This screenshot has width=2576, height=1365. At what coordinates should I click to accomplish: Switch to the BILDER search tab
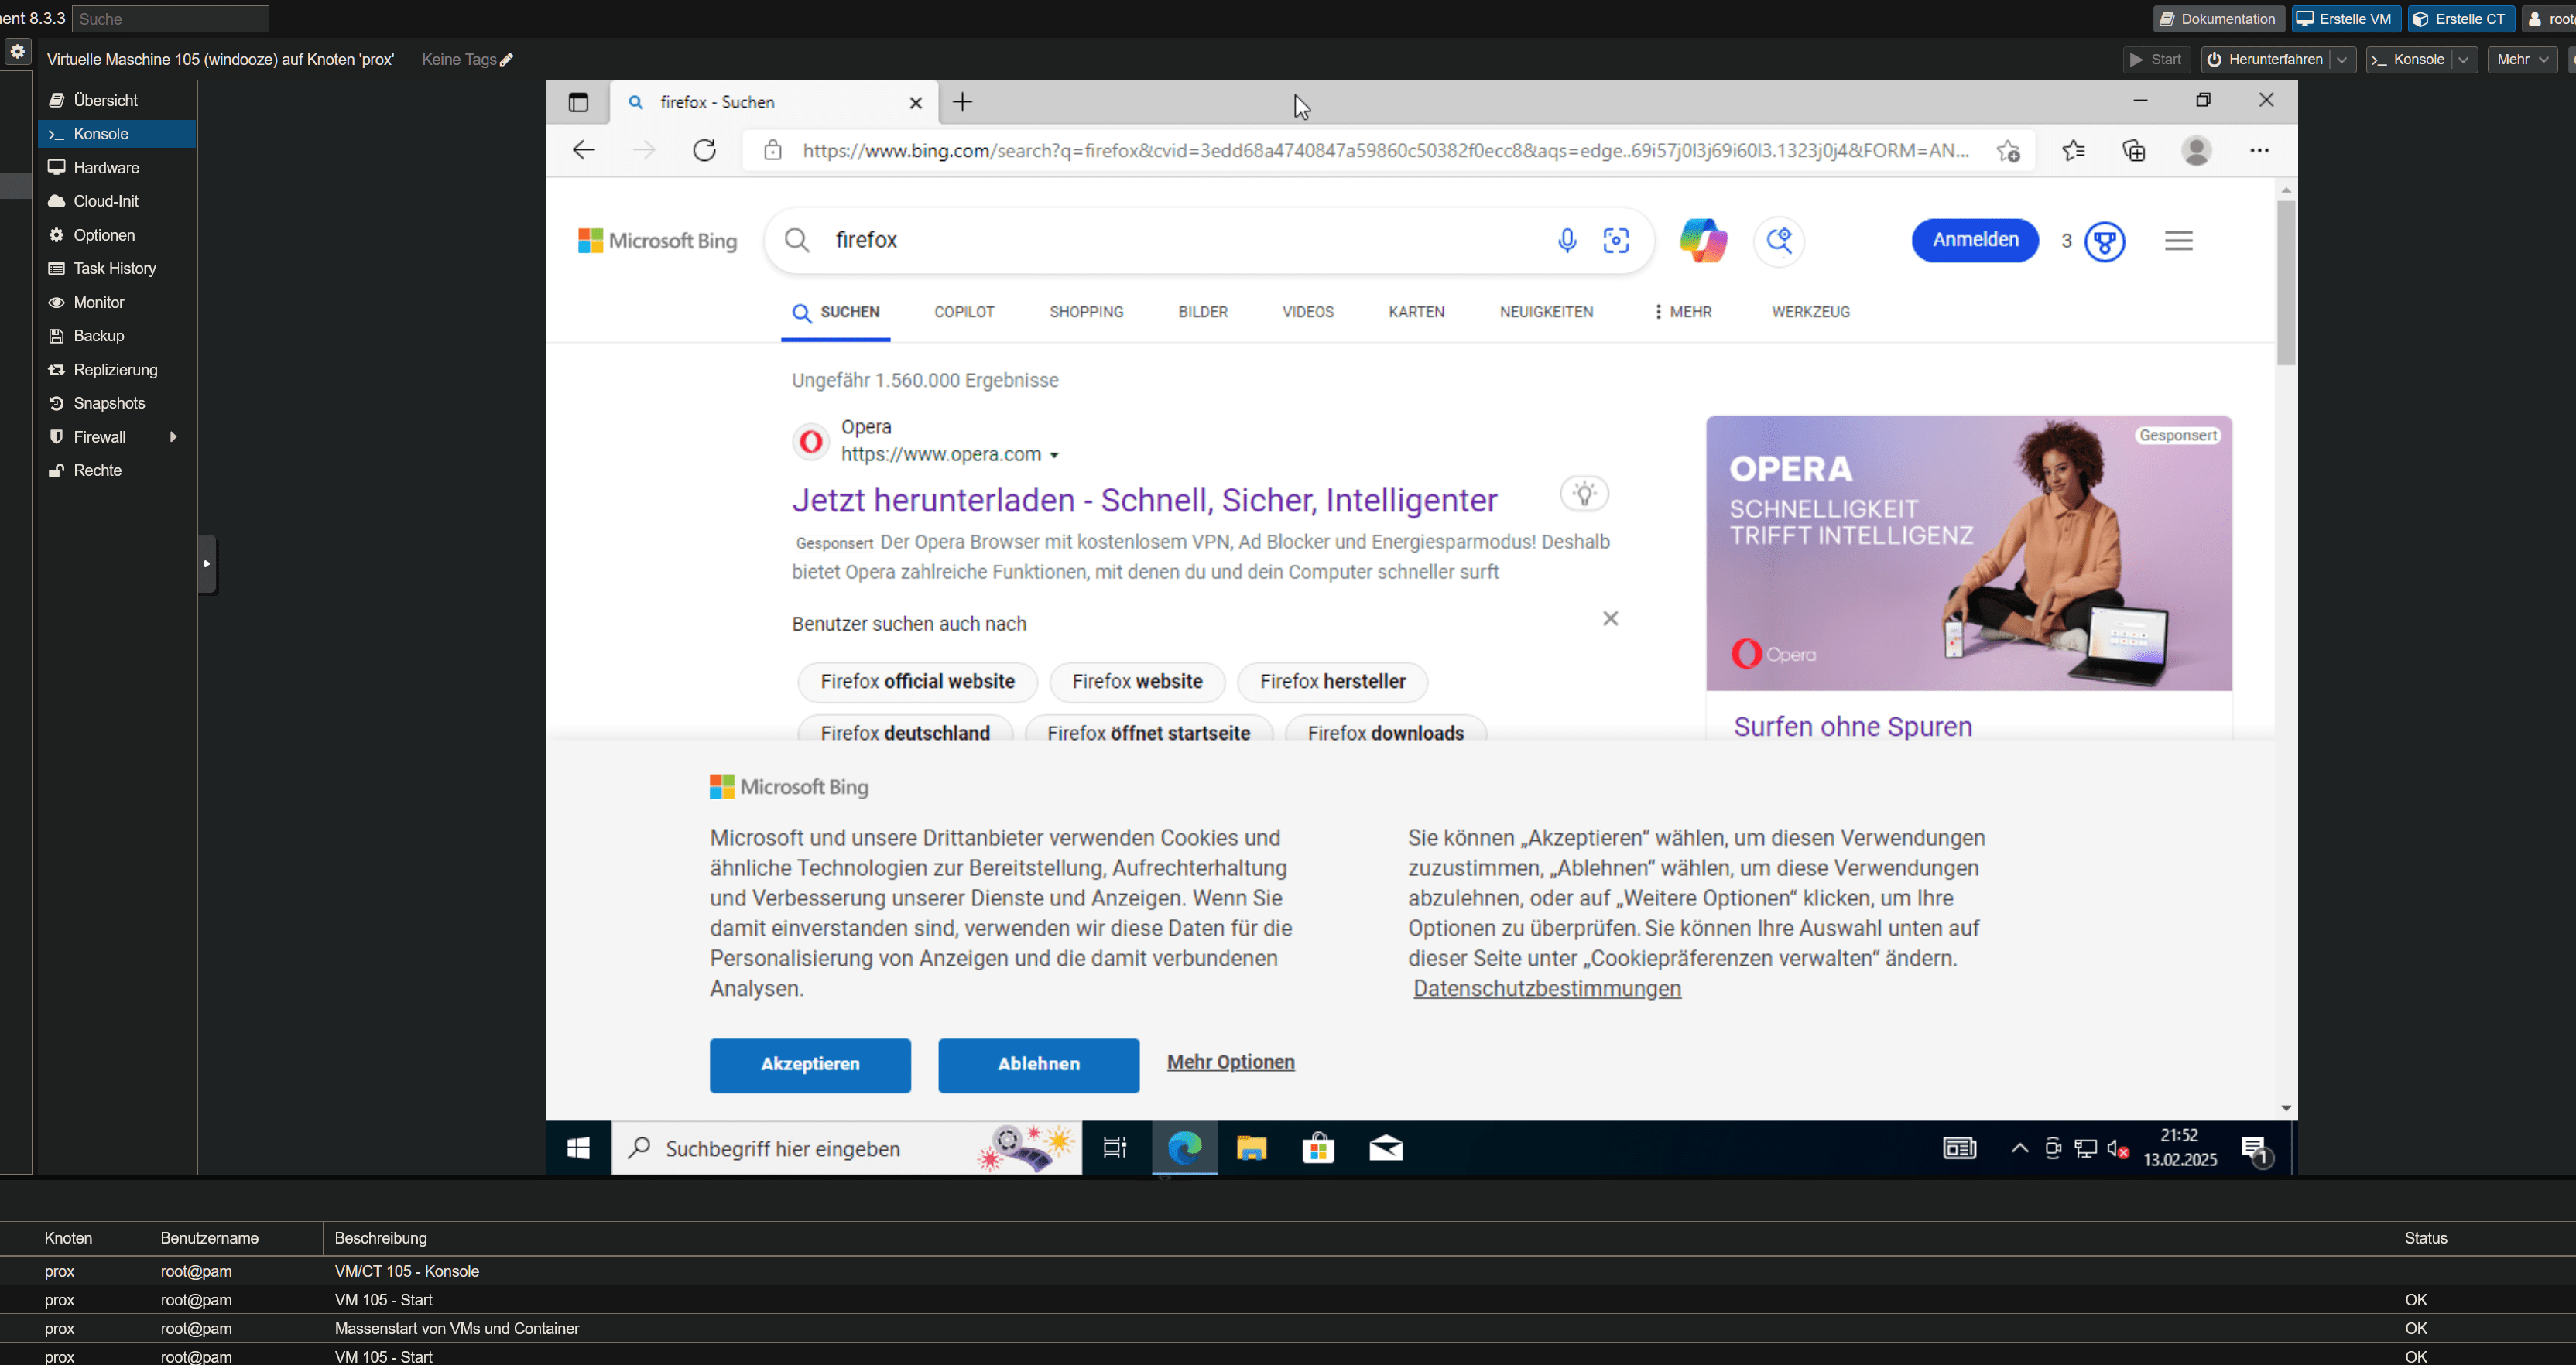coord(1202,312)
